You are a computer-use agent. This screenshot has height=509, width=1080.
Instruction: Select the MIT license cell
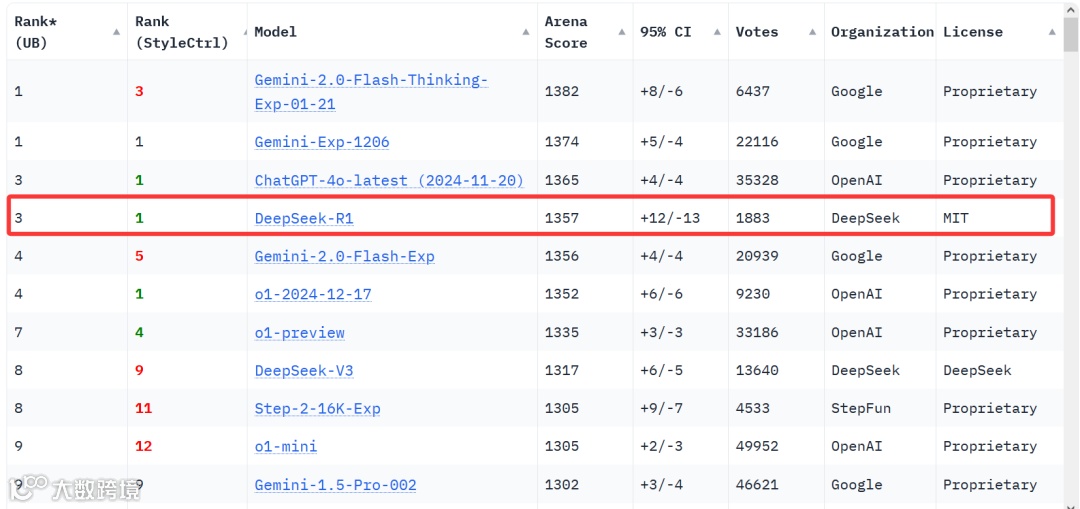click(x=956, y=218)
